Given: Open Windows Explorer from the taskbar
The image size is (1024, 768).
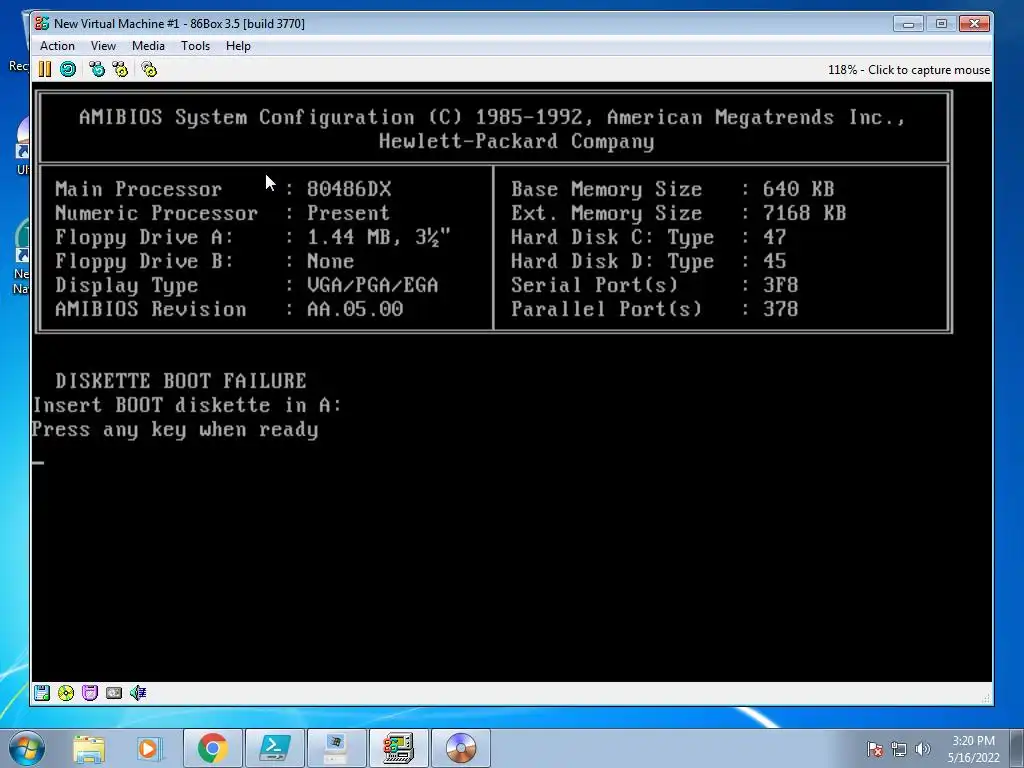Looking at the screenshot, I should (89, 748).
